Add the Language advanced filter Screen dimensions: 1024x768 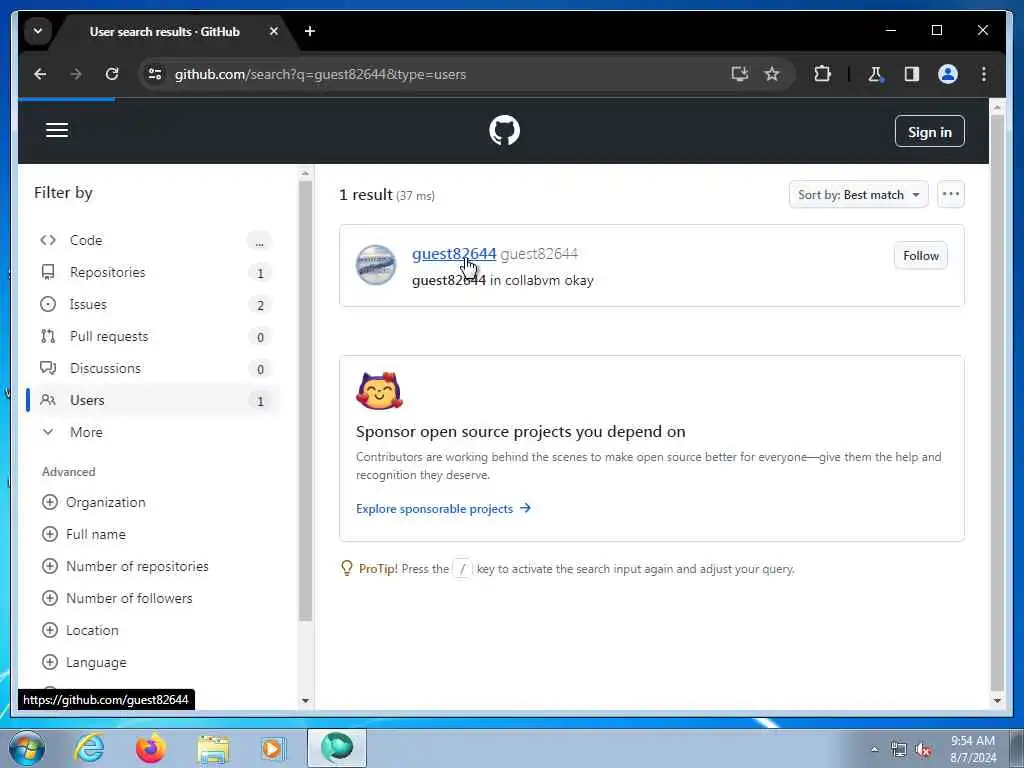pyautogui.click(x=84, y=662)
